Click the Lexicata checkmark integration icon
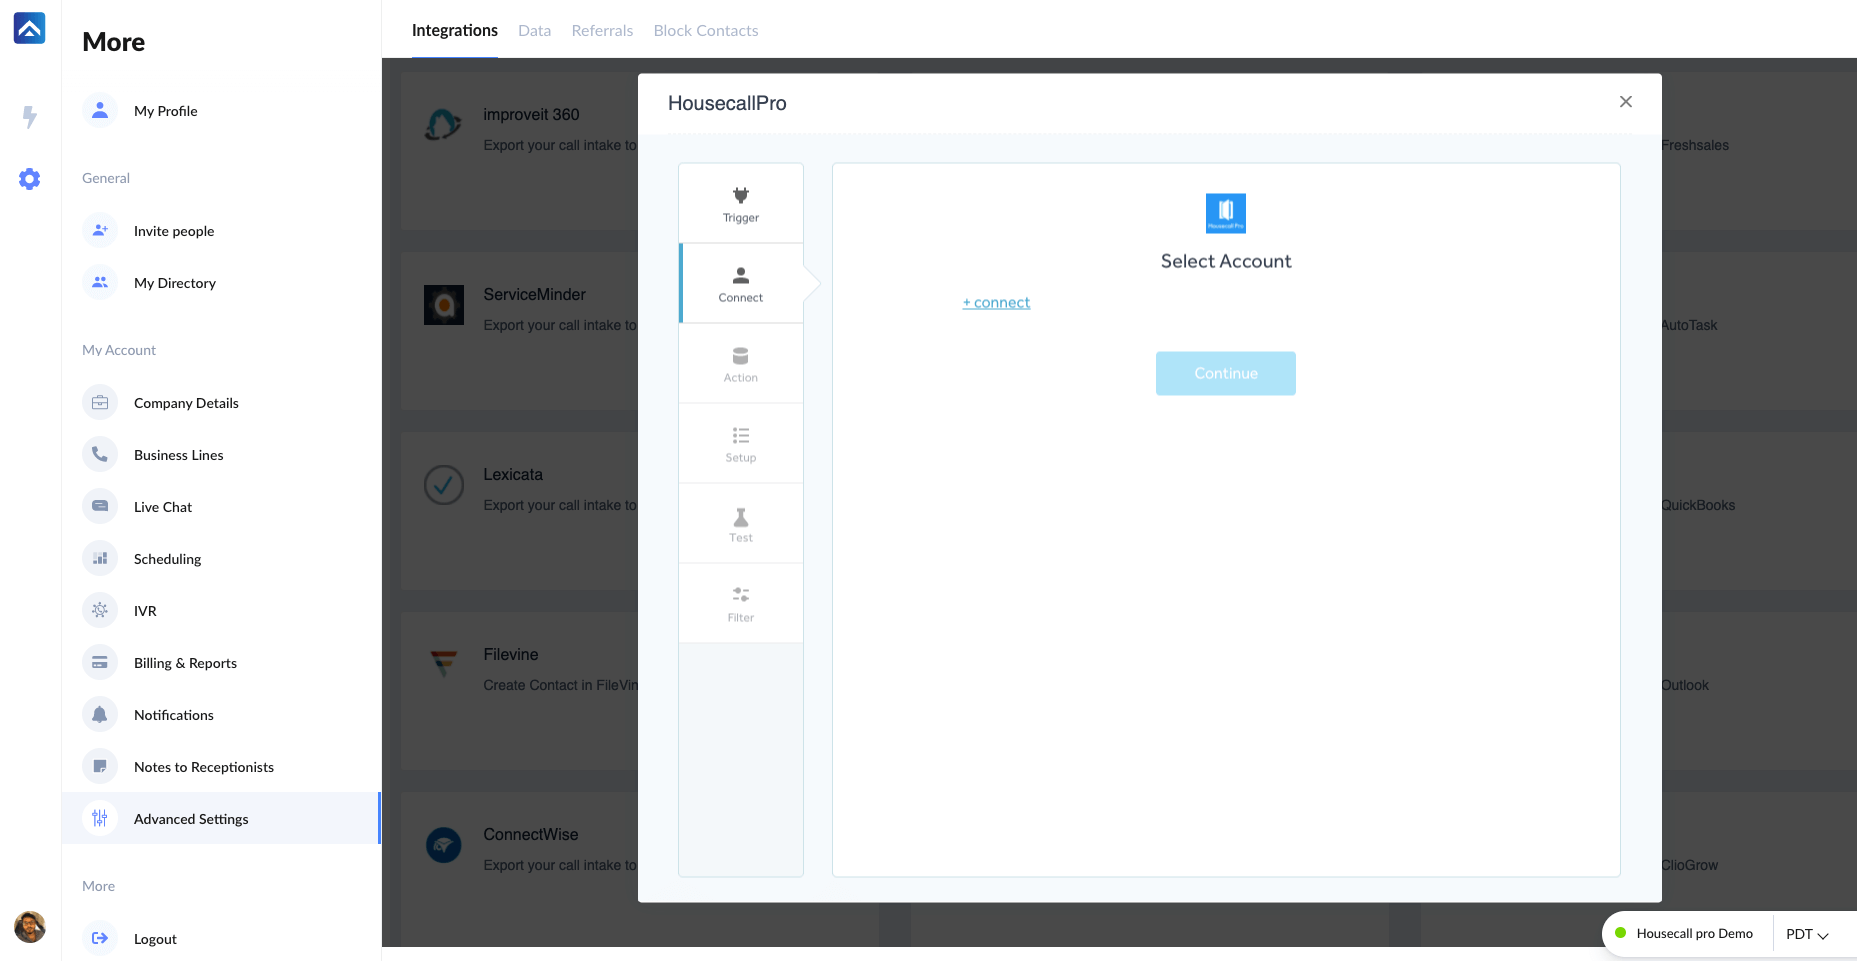This screenshot has height=961, width=1857. 444,485
